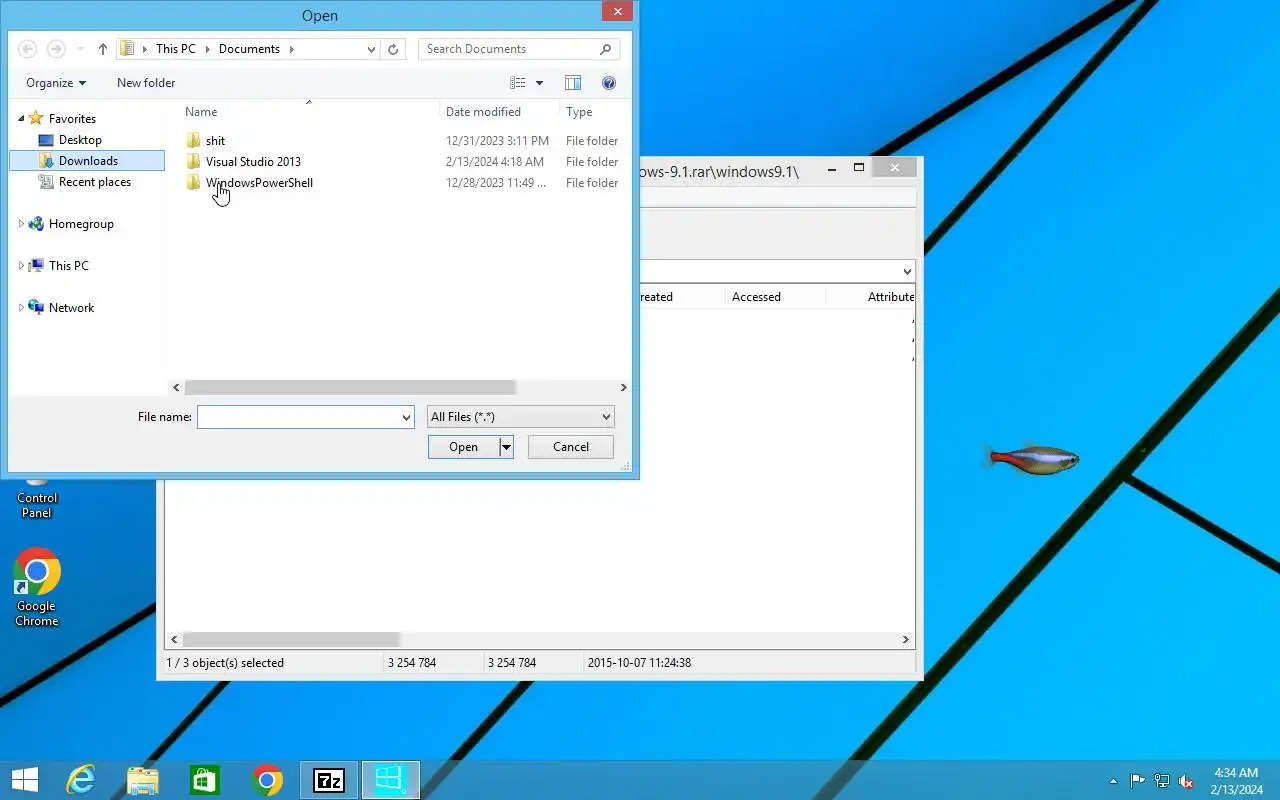Select the Visual Studio 2013 folder
The image size is (1280, 800).
253,162
